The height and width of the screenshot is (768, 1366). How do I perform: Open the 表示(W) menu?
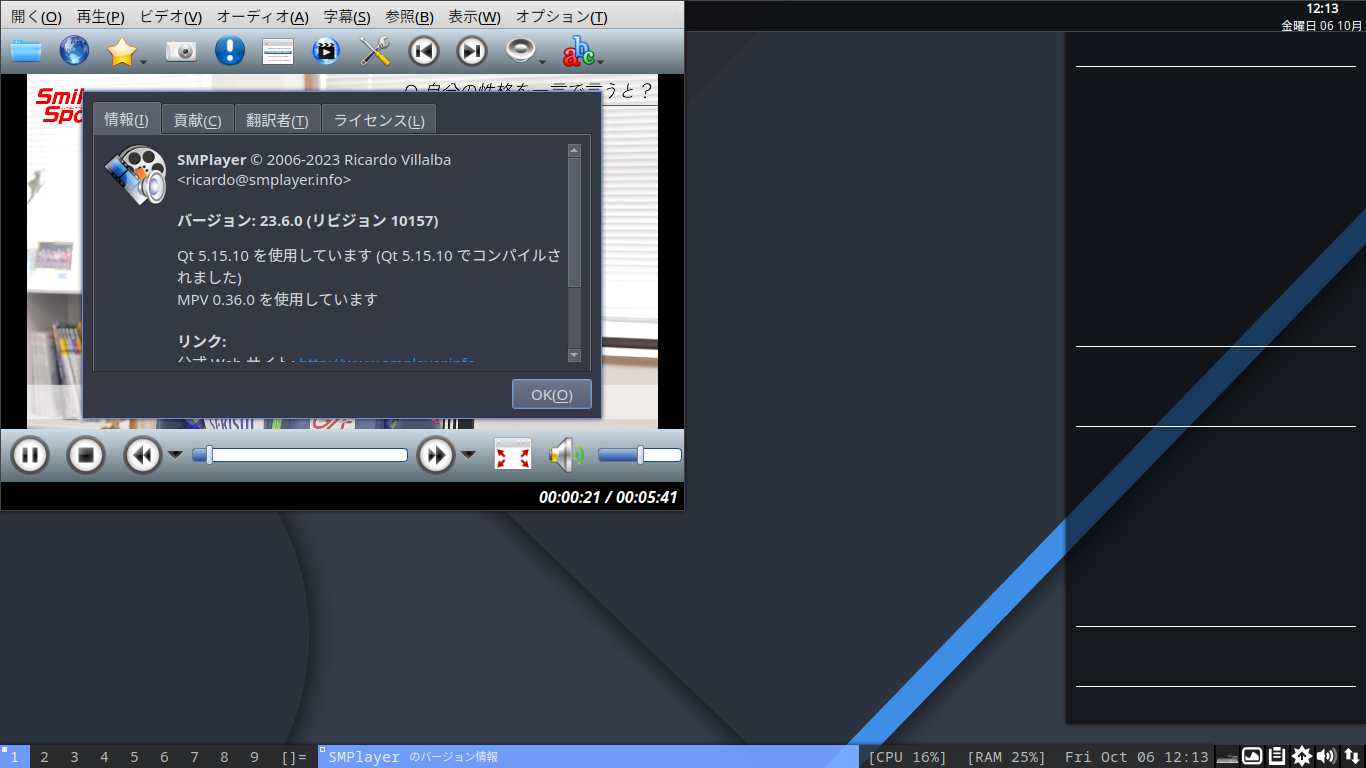pos(475,16)
